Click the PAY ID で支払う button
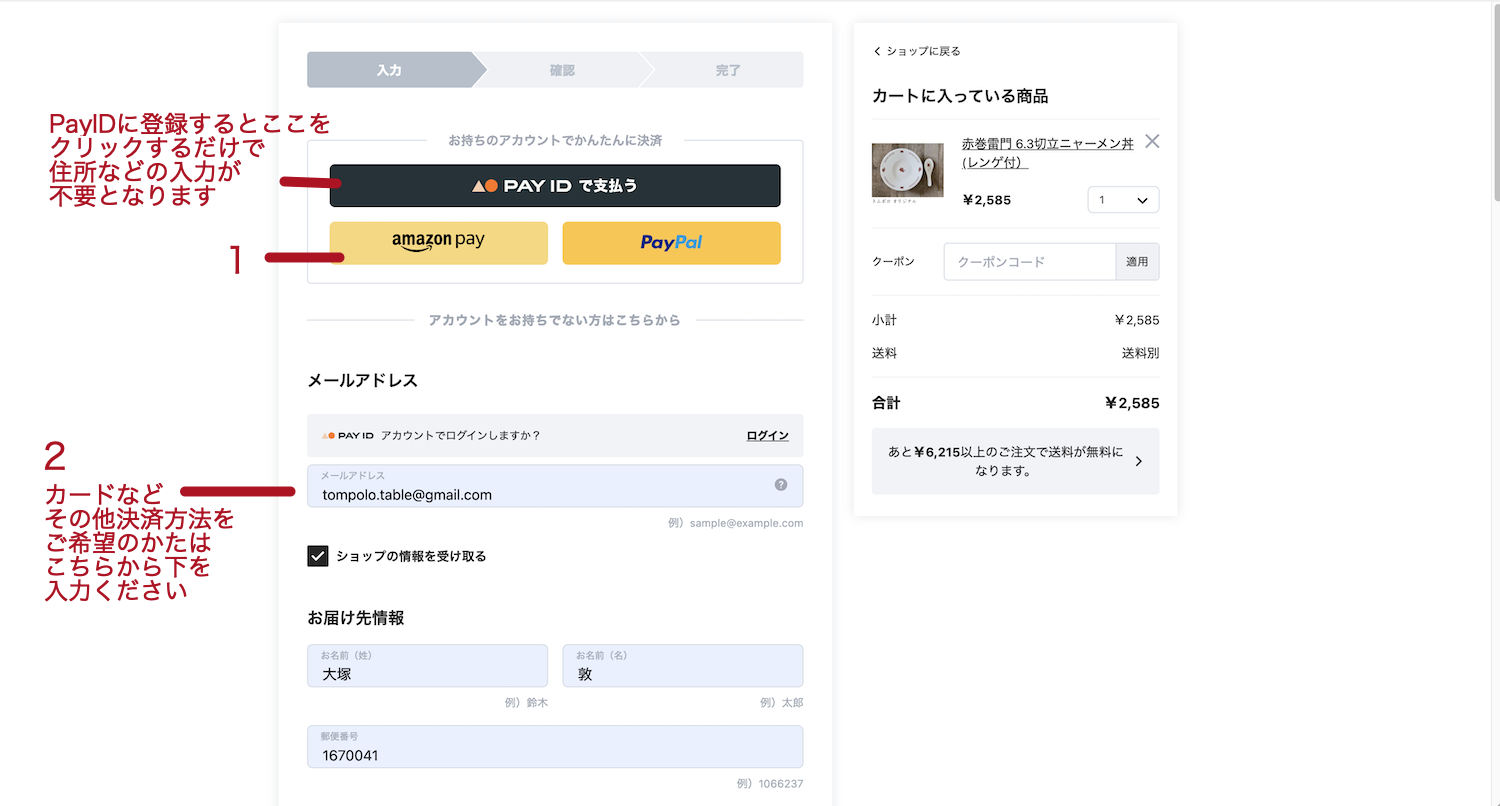The width and height of the screenshot is (1500, 806). pos(555,186)
